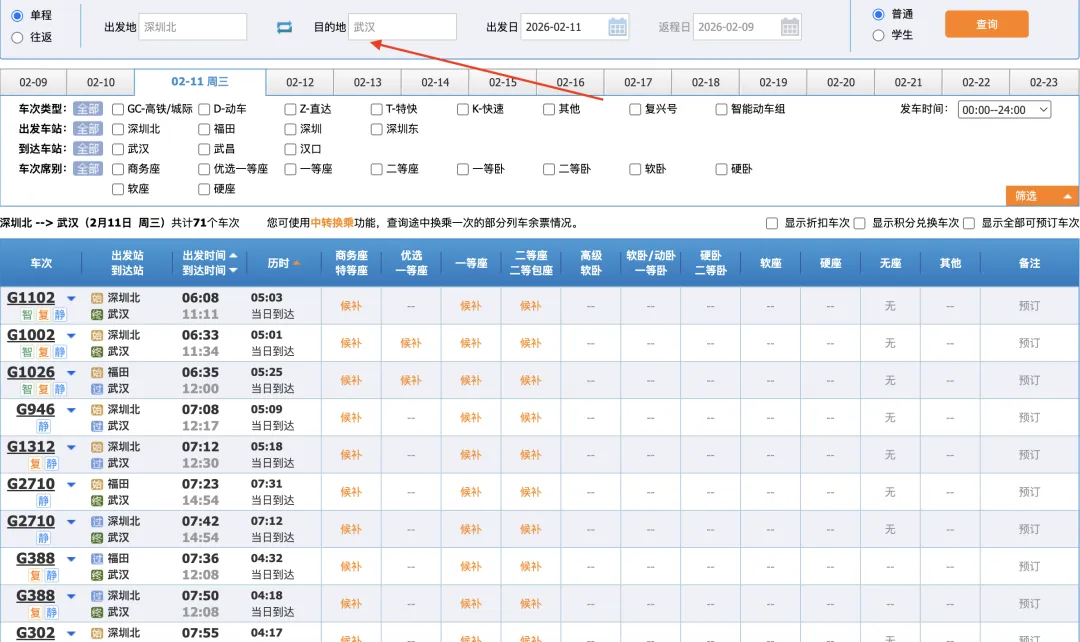Collapse the 筛选 filter panel
The width and height of the screenshot is (1080, 642).
tap(1042, 196)
